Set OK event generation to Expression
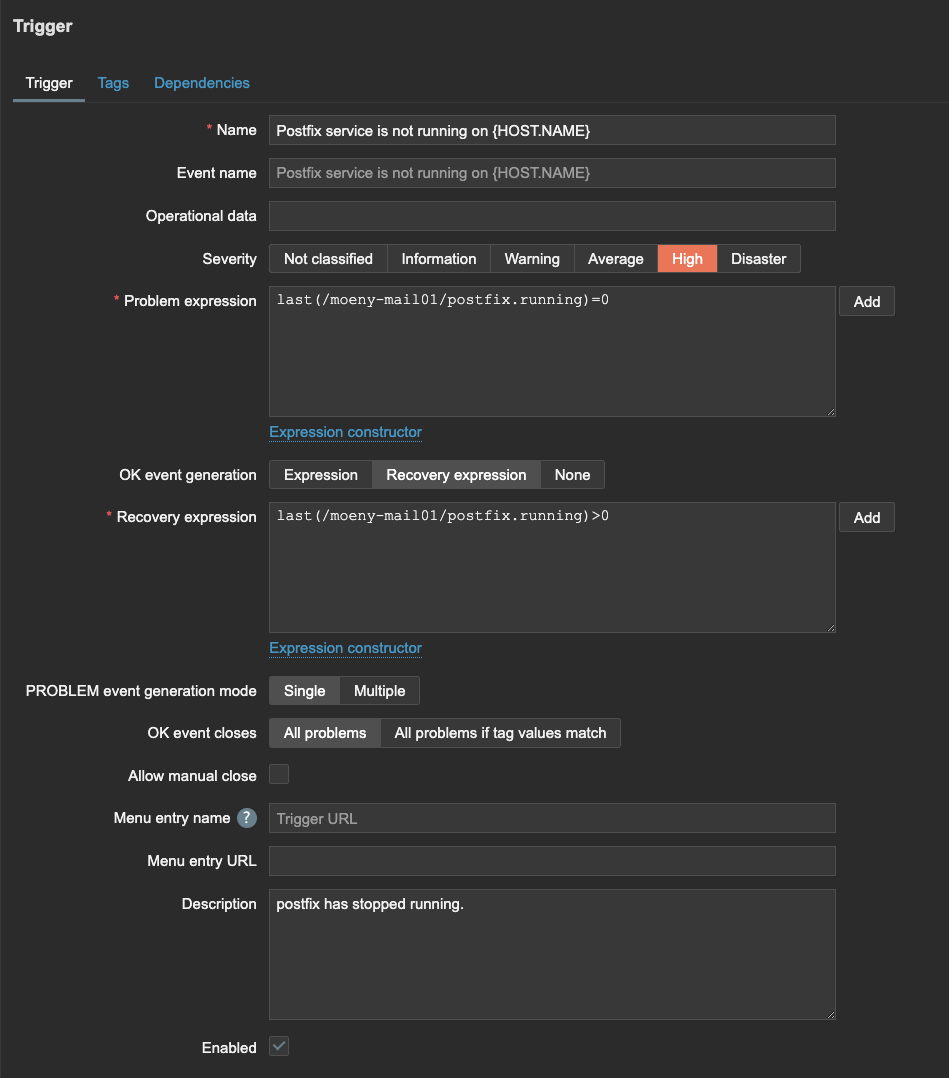Image resolution: width=949 pixels, height=1078 pixels. click(x=320, y=474)
